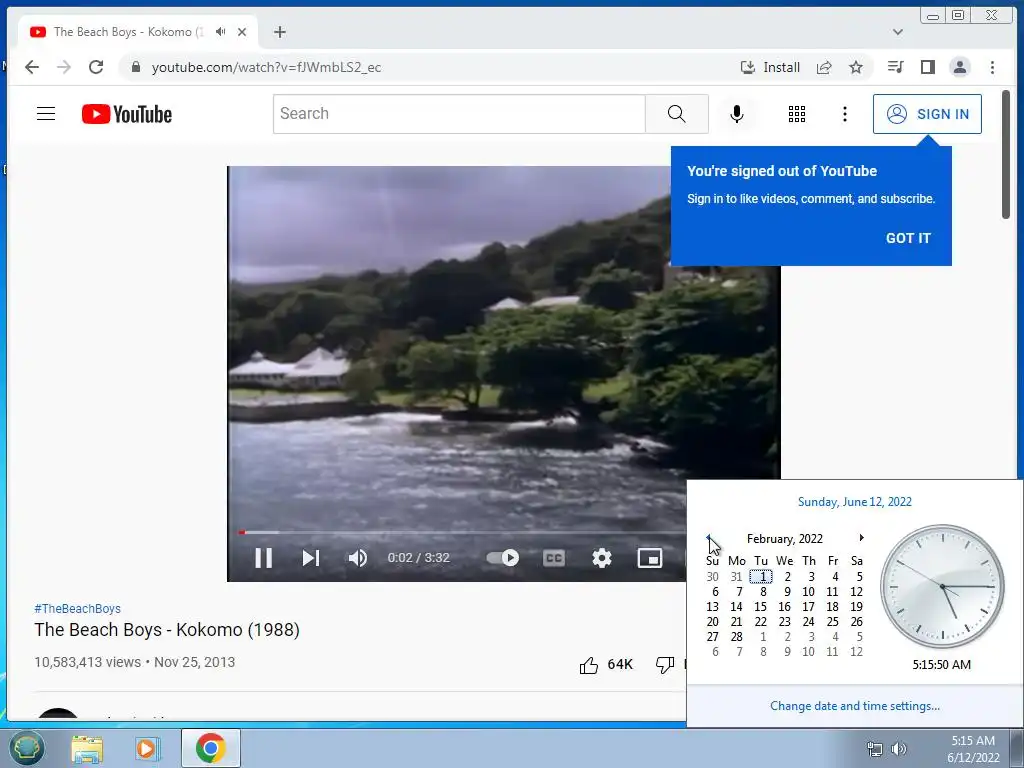Reload the YouTube page

coord(96,67)
